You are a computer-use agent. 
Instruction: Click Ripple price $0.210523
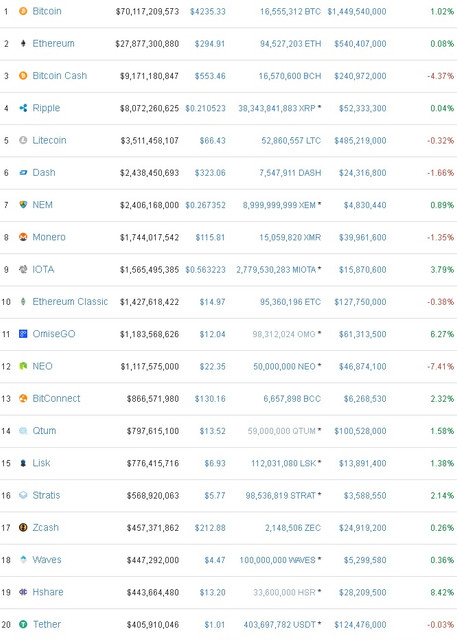click(205, 108)
